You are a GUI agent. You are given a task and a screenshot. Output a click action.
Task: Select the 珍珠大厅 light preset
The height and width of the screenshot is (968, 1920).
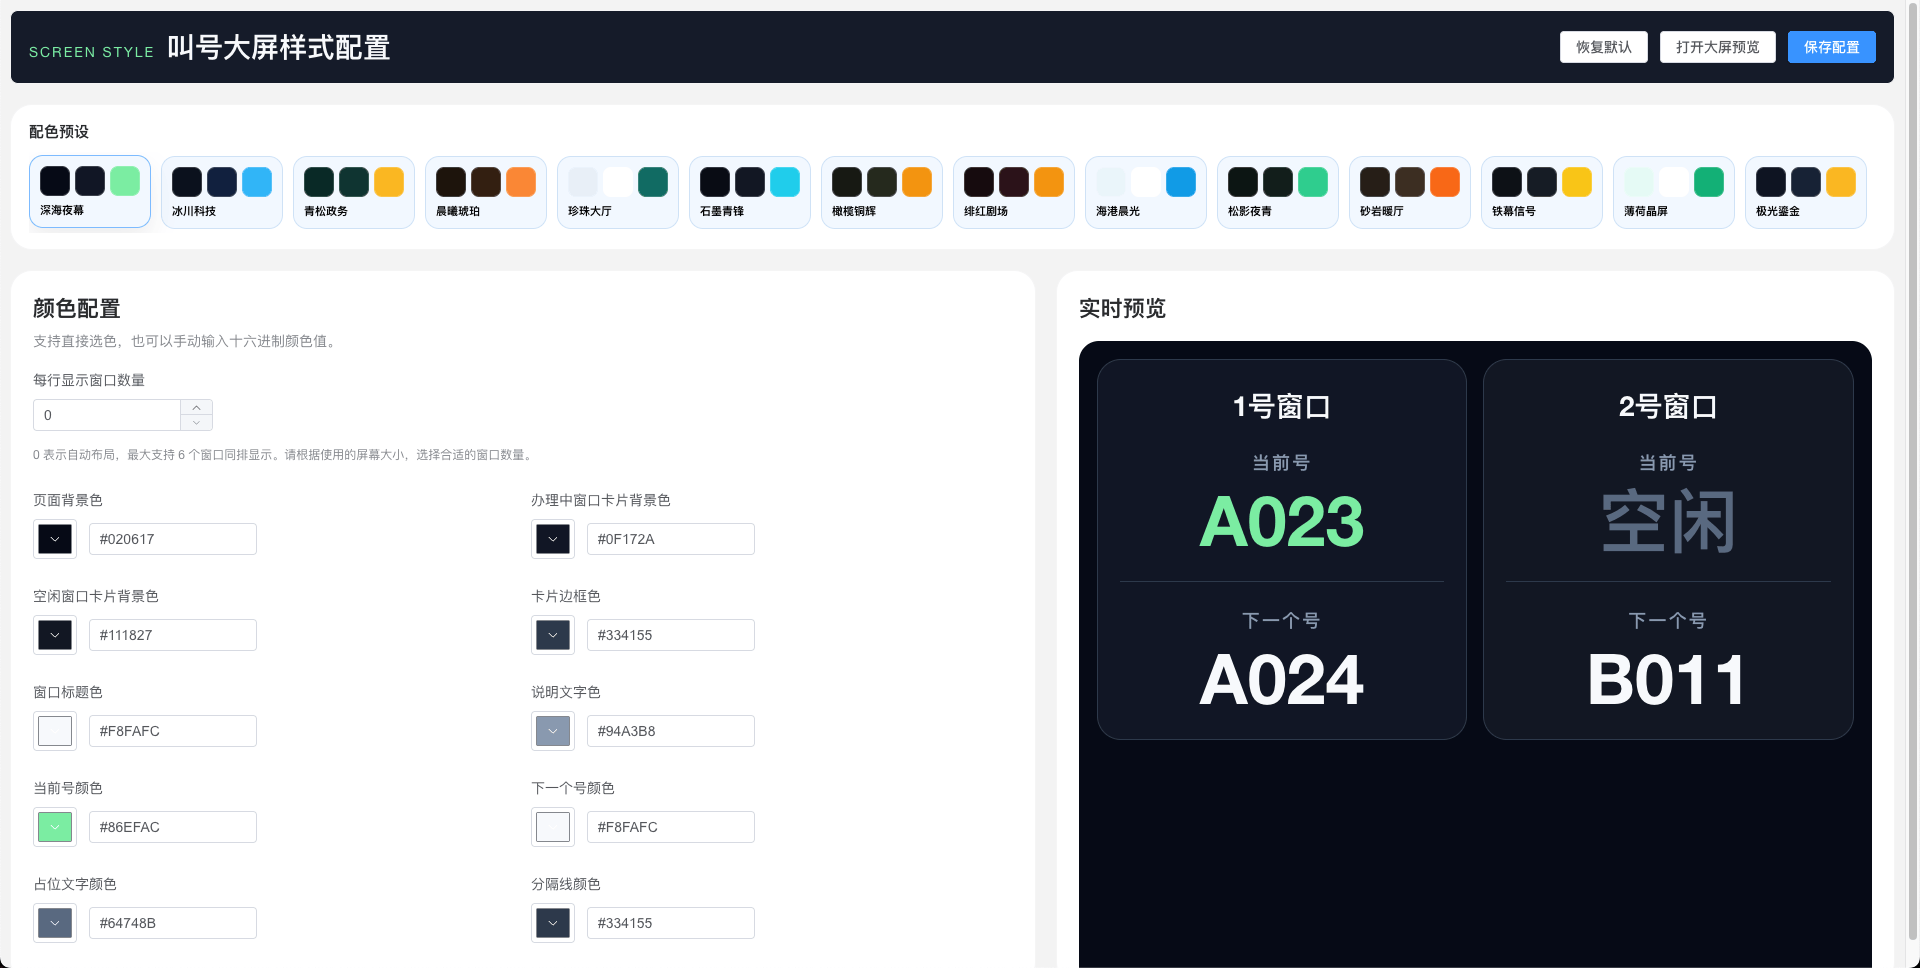[x=618, y=192]
